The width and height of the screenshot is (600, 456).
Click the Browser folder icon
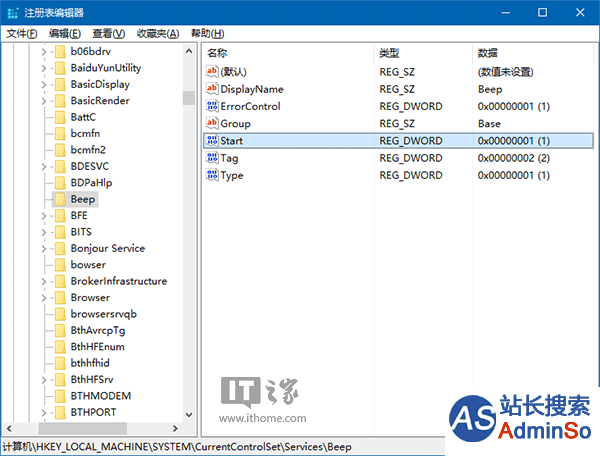[x=60, y=298]
